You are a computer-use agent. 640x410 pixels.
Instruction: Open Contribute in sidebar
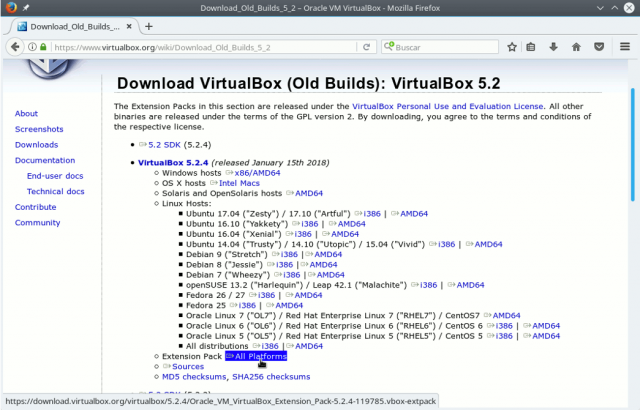tap(36, 207)
